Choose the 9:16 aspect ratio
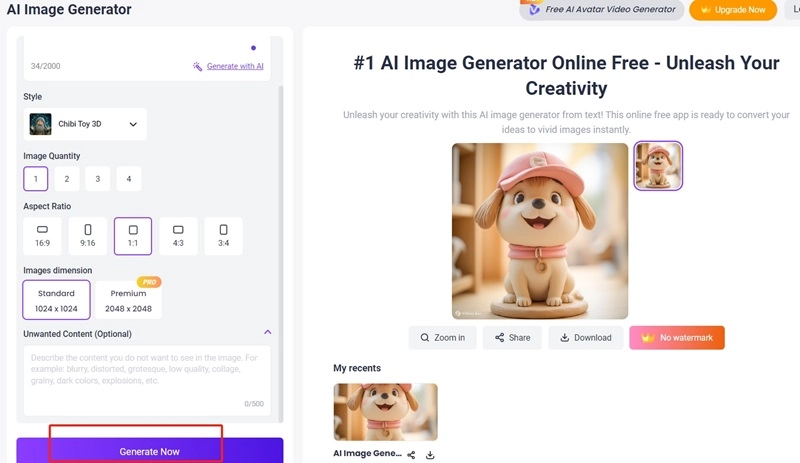The width and height of the screenshot is (800, 463). tap(88, 236)
